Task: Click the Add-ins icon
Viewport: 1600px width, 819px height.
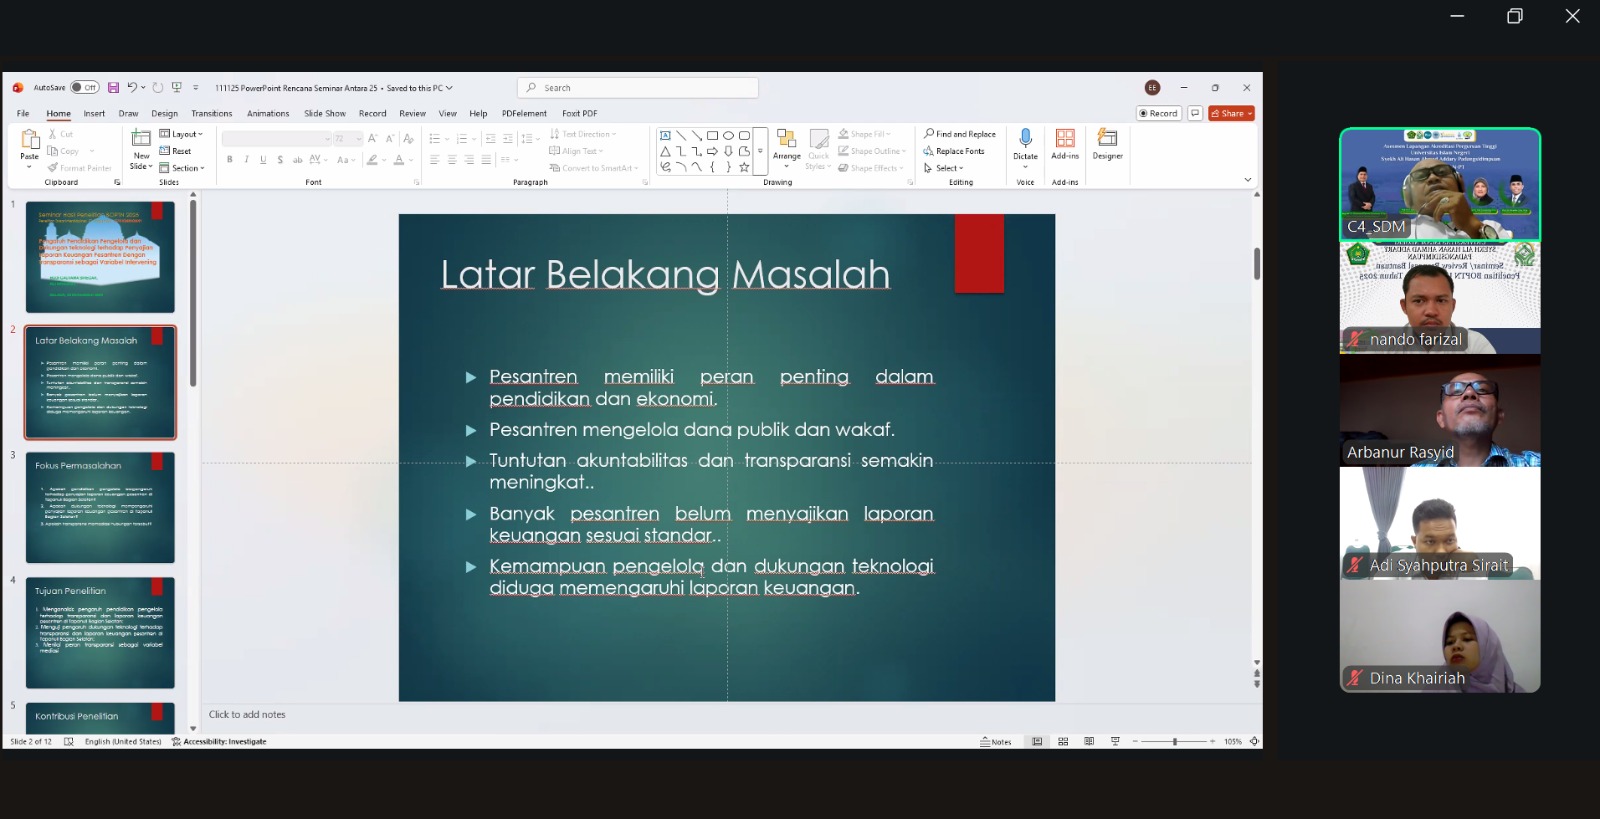Action: click(1065, 143)
